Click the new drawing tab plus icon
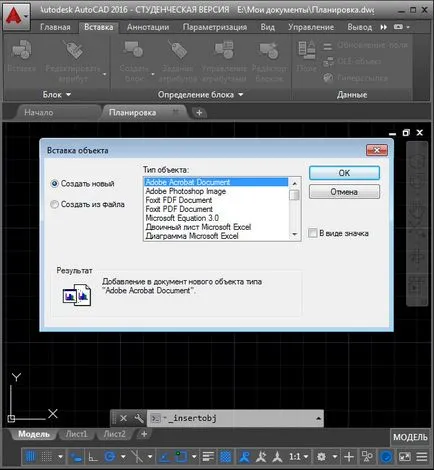 click(199, 113)
